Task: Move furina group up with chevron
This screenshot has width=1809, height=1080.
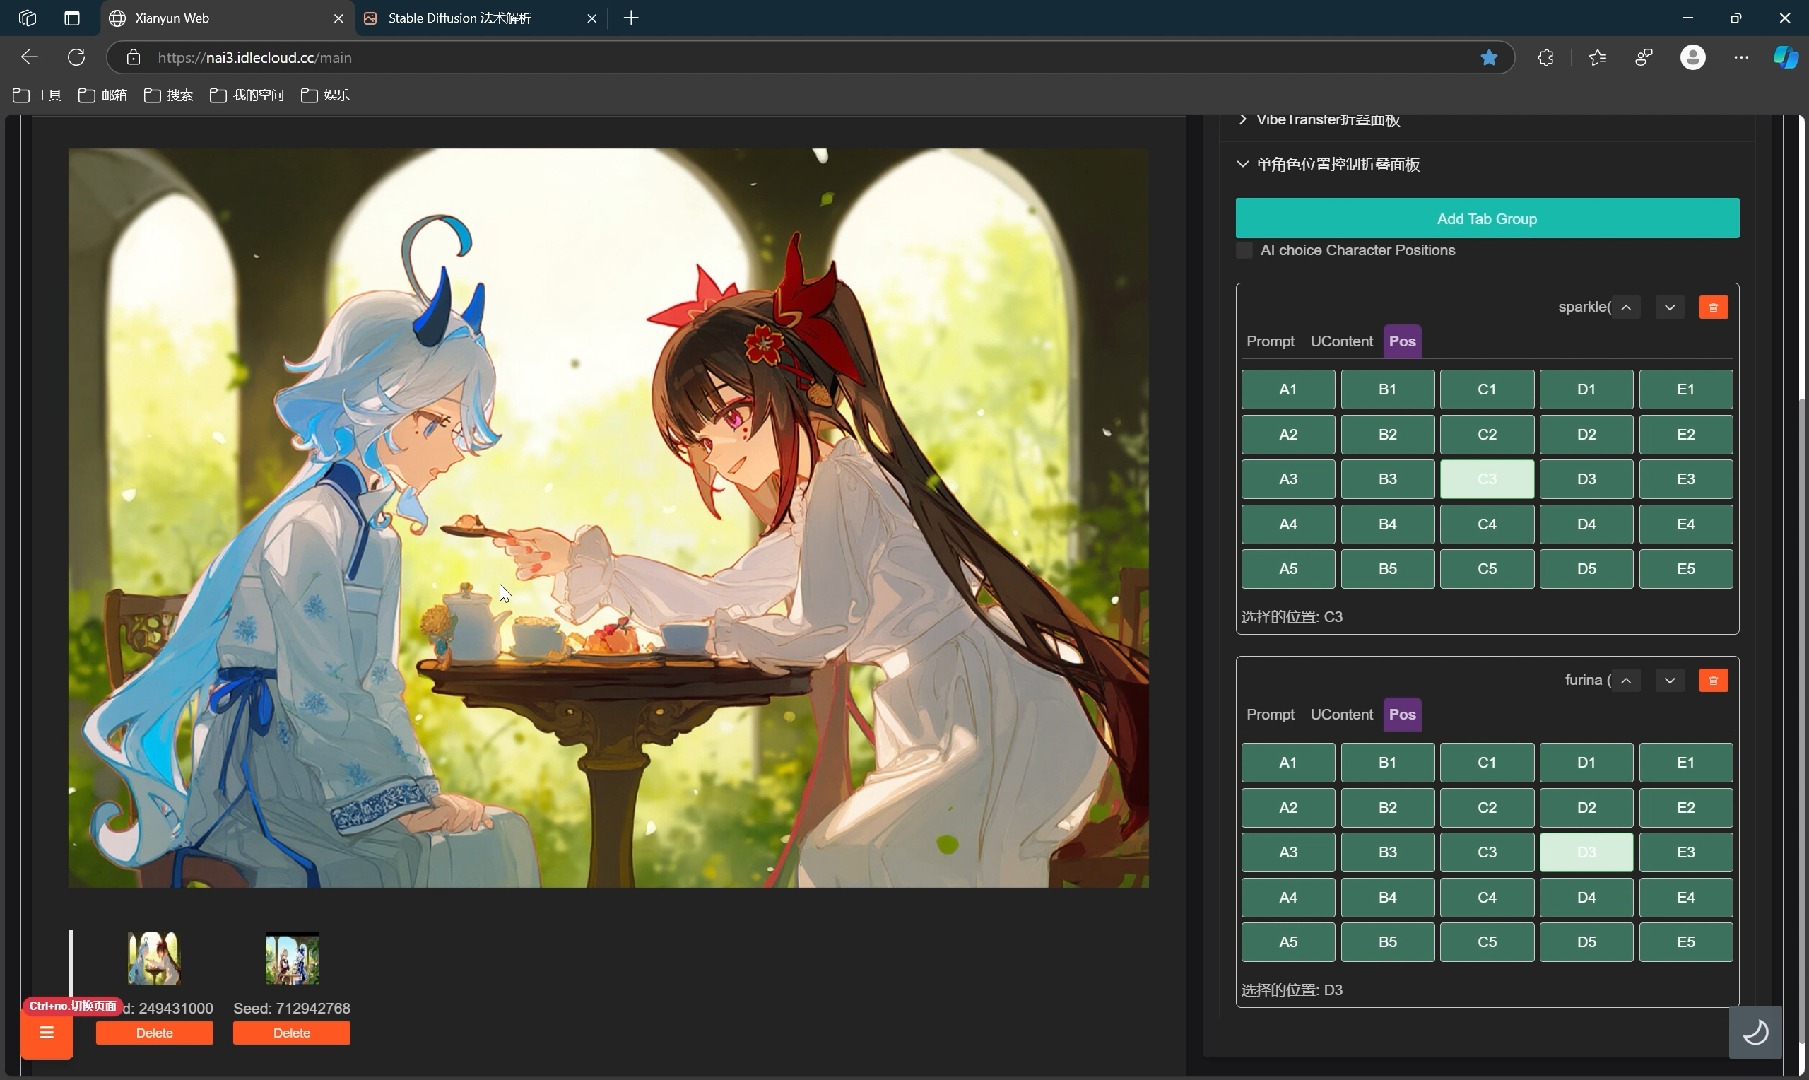Action: tap(1626, 680)
